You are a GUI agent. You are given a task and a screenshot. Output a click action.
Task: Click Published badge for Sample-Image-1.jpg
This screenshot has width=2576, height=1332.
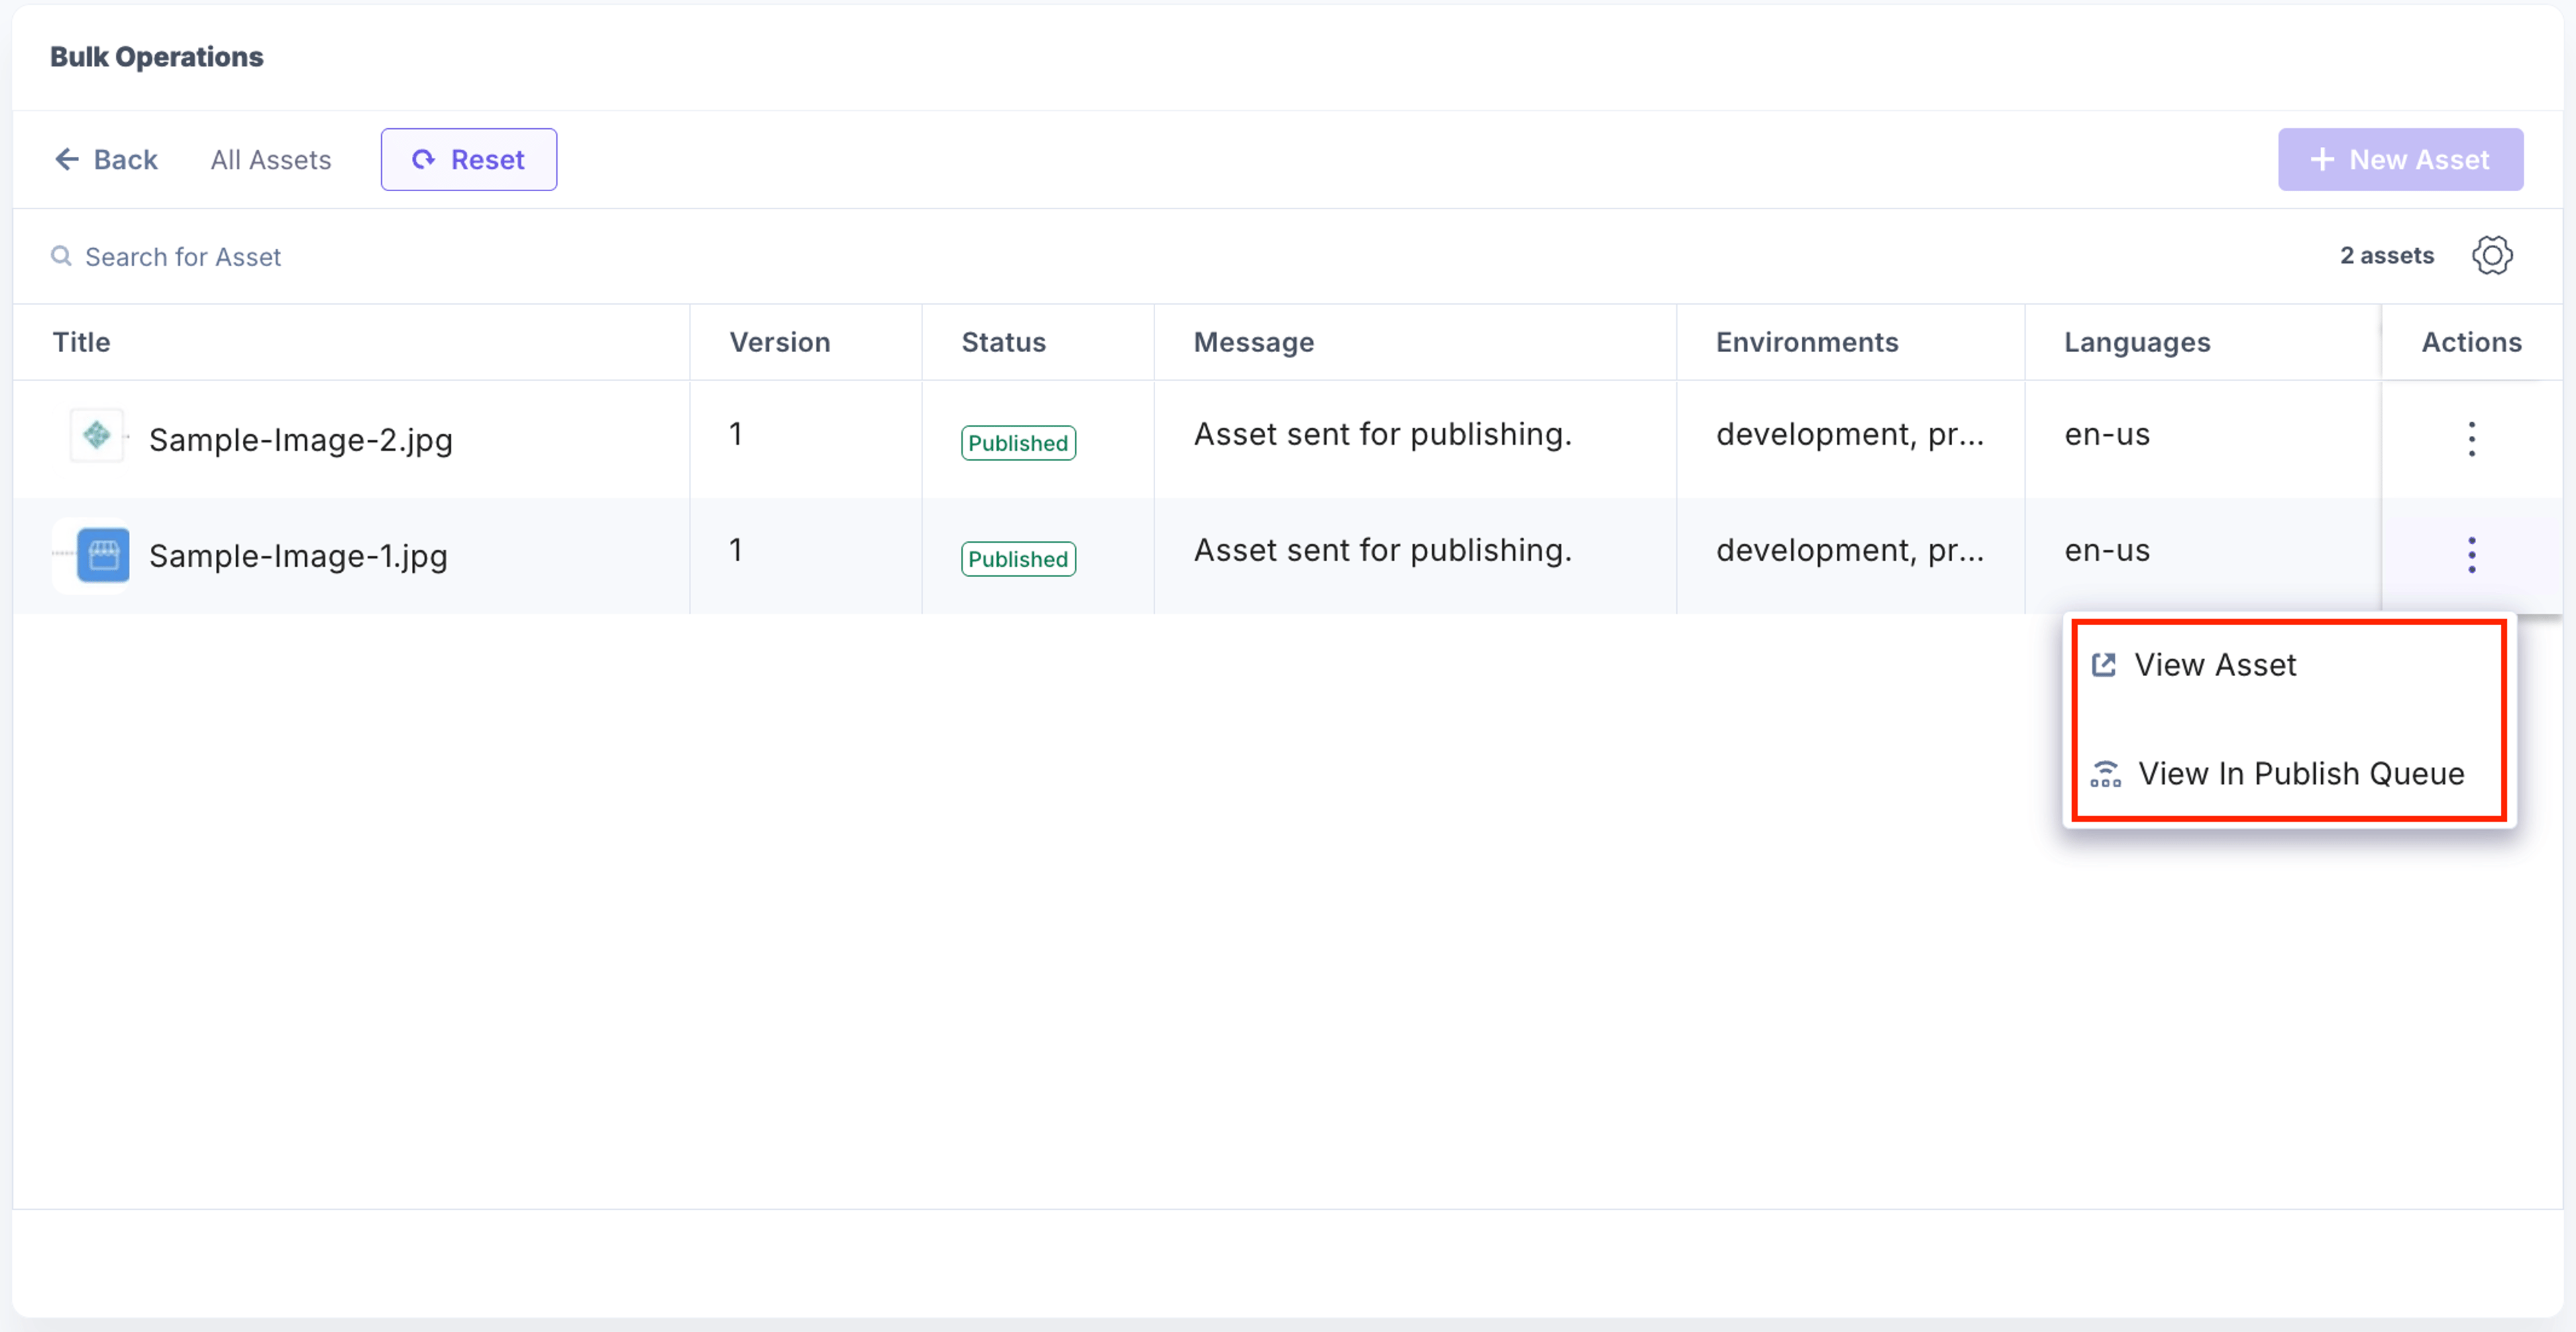coord(1018,559)
